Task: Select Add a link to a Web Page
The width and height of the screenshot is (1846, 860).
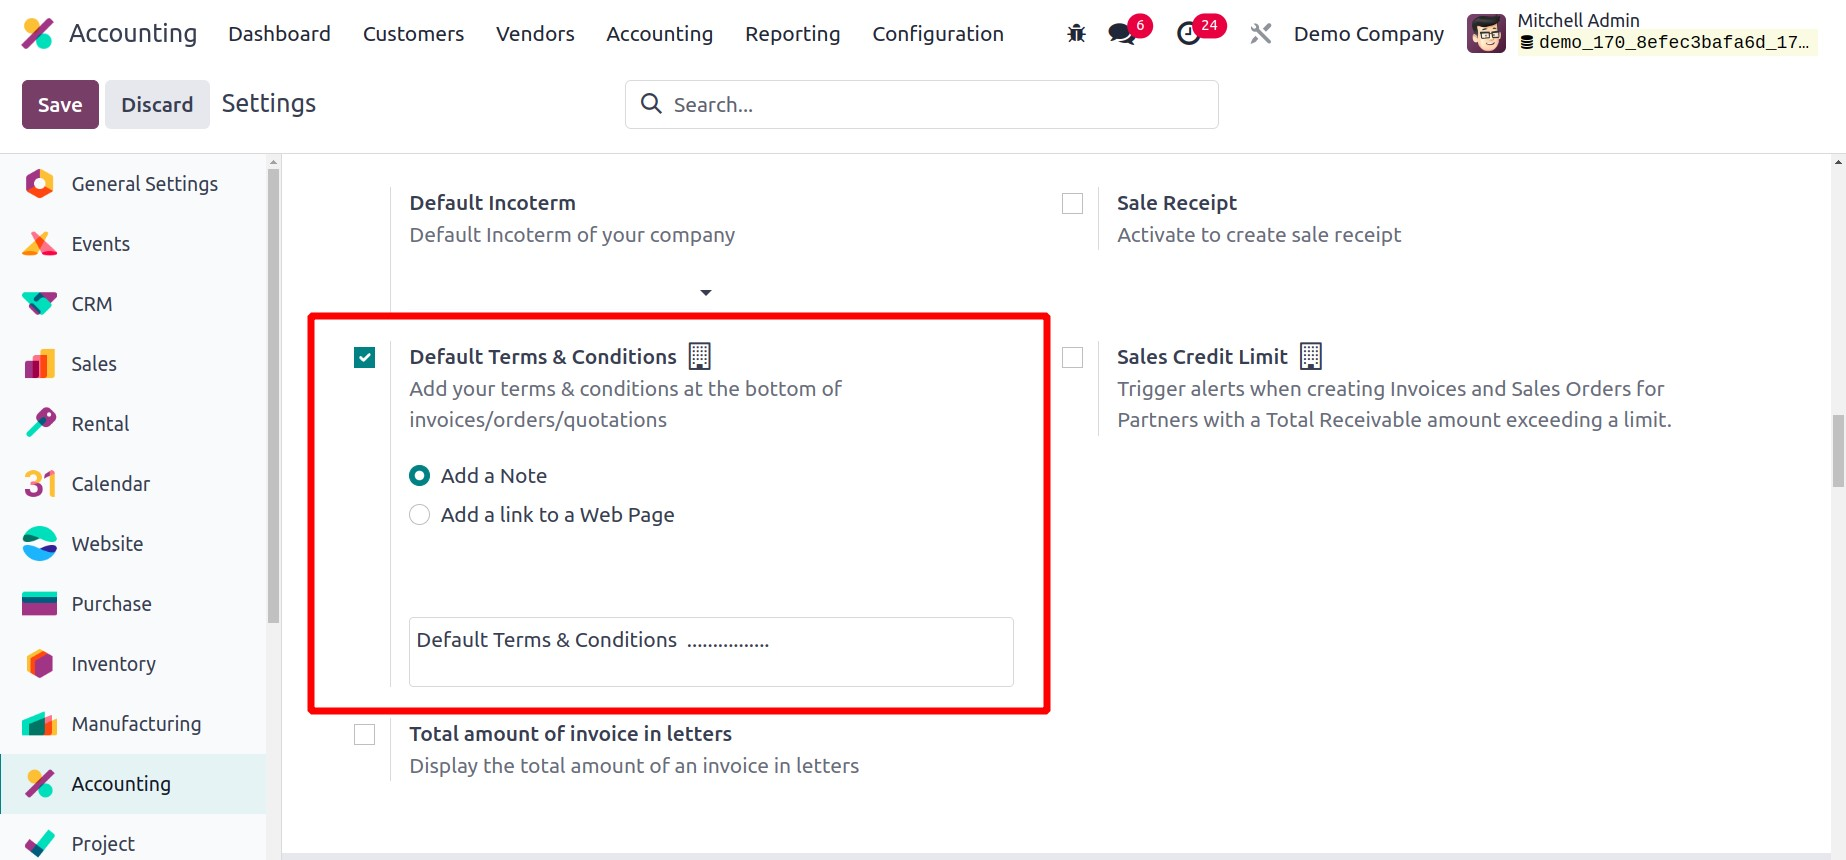Action: 420,515
